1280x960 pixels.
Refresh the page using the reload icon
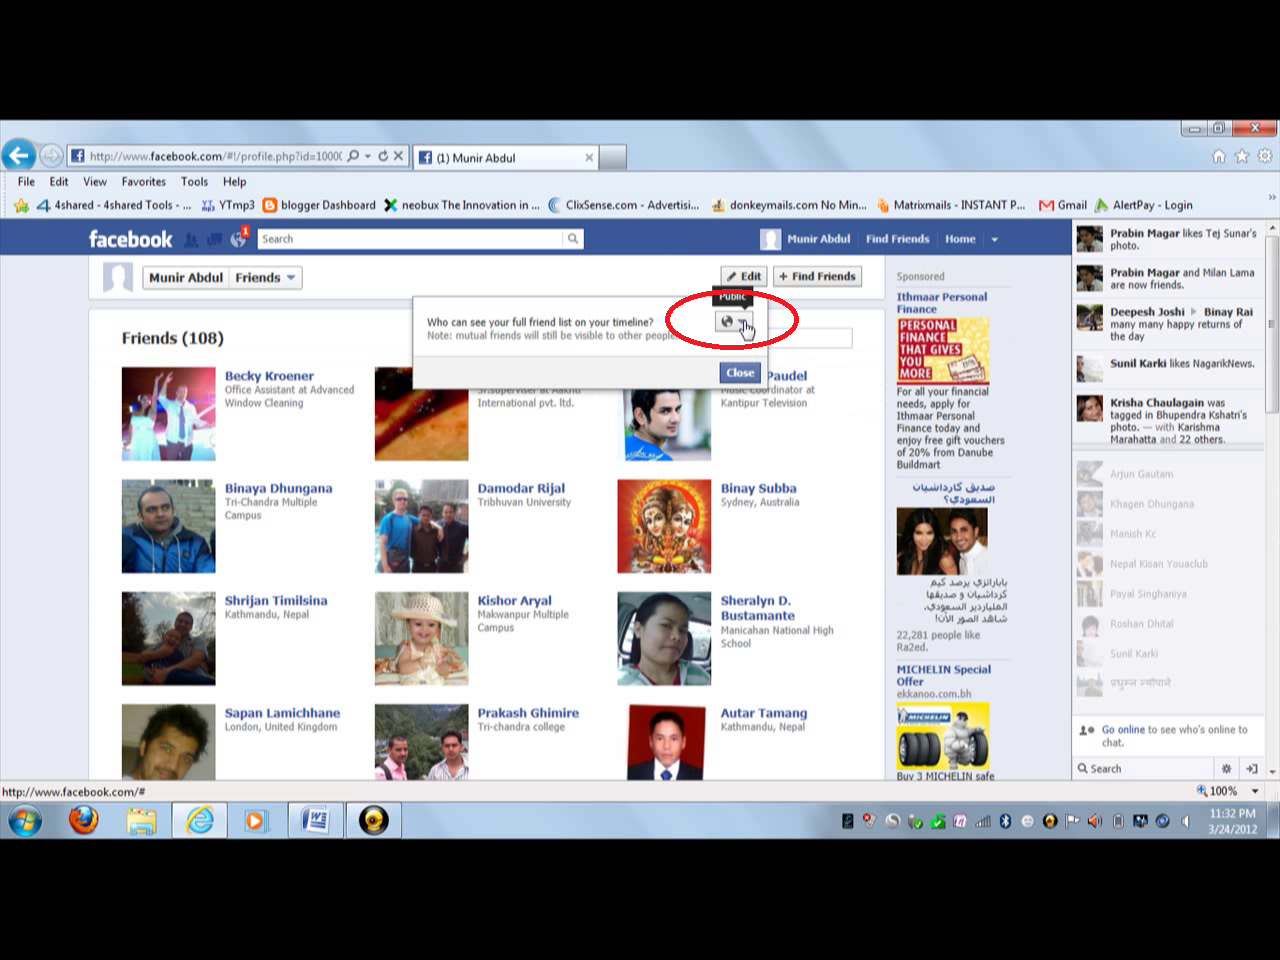[383, 156]
